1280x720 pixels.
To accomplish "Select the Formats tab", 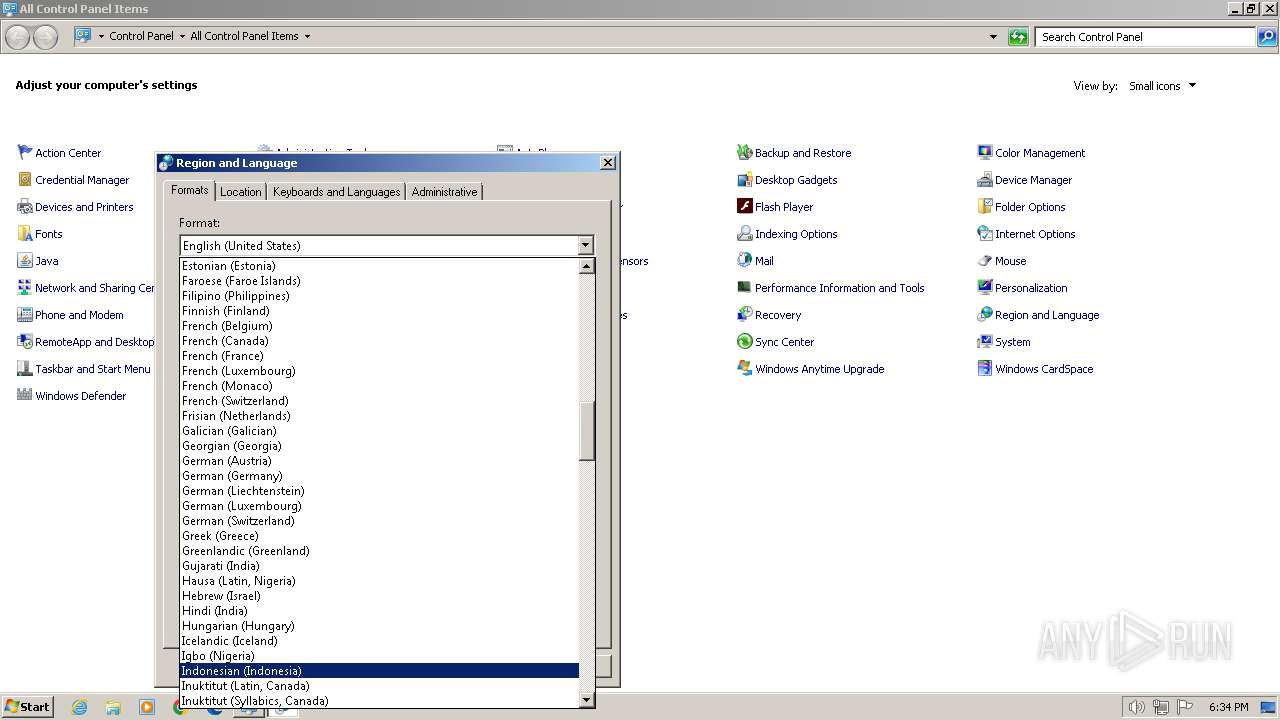I will tap(189, 190).
